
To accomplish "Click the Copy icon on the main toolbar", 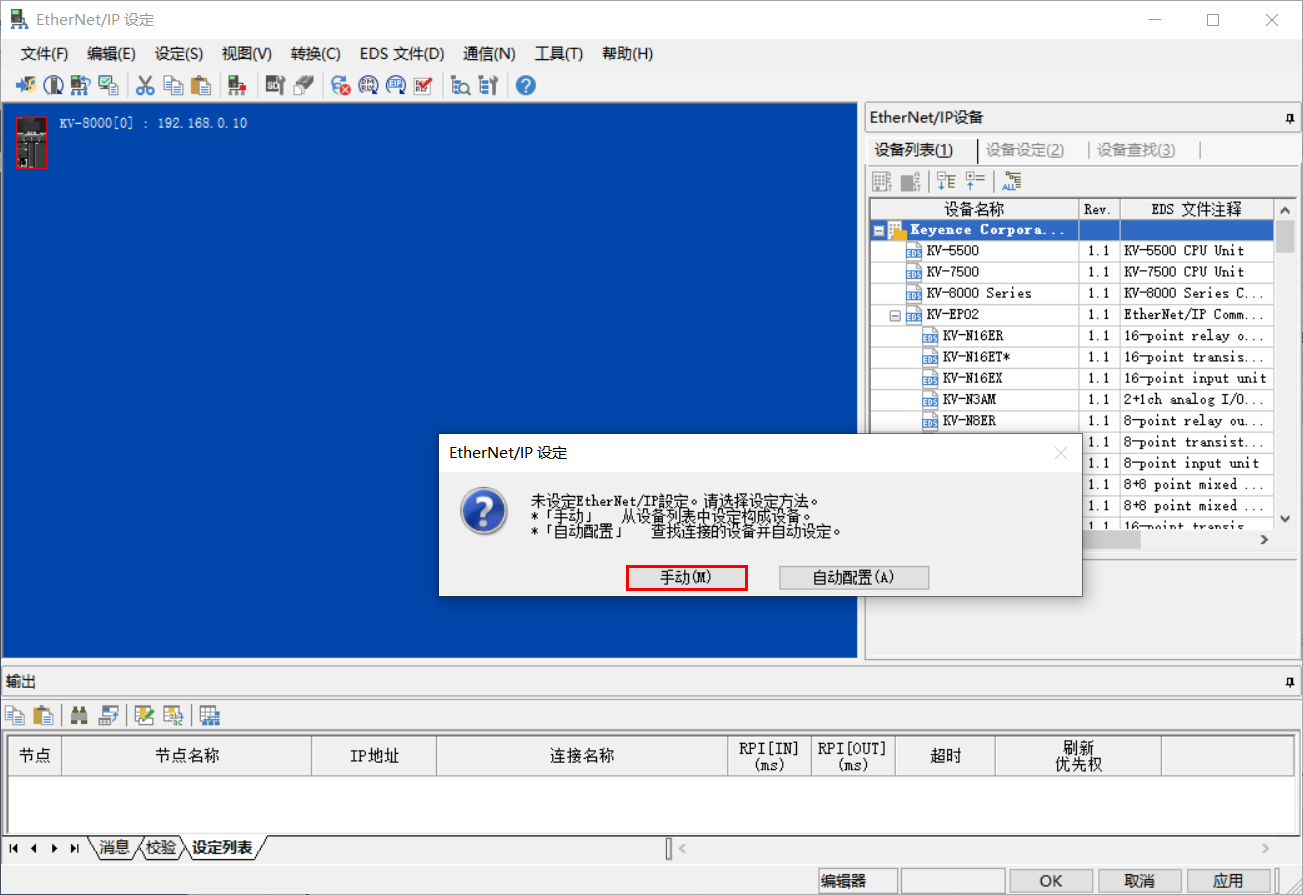I will pyautogui.click(x=173, y=85).
